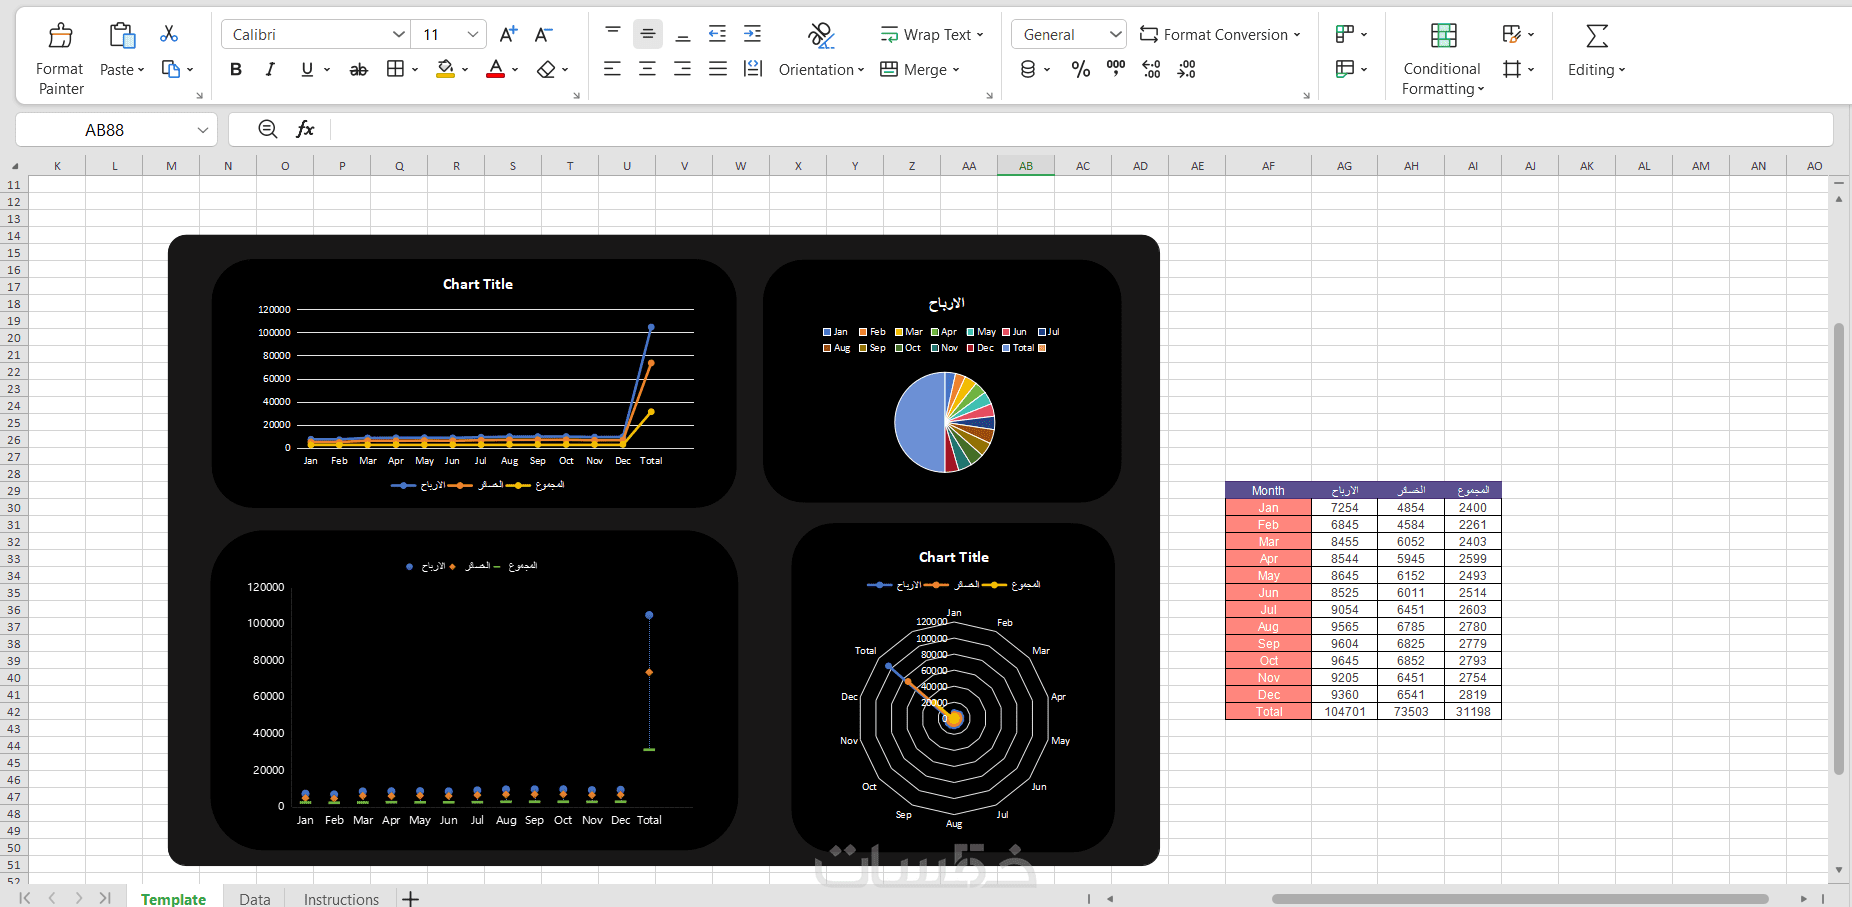The image size is (1852, 907).
Task: Click the increase decimal places icon
Action: [1151, 69]
